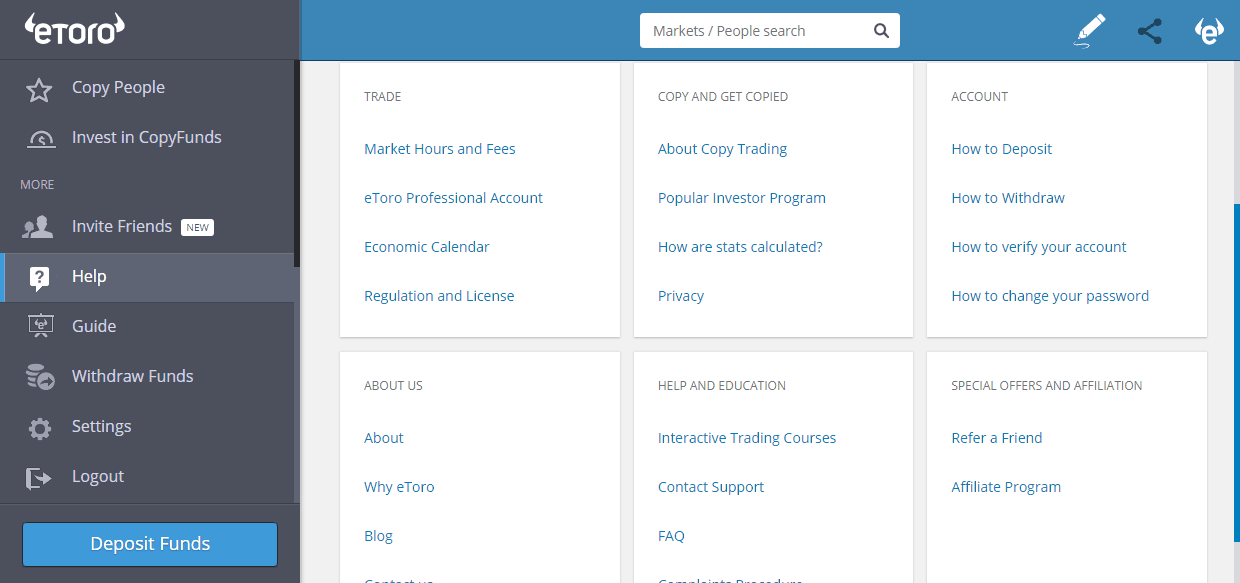This screenshot has width=1240, height=583.
Task: Open Regulation and License link
Action: pyautogui.click(x=439, y=296)
